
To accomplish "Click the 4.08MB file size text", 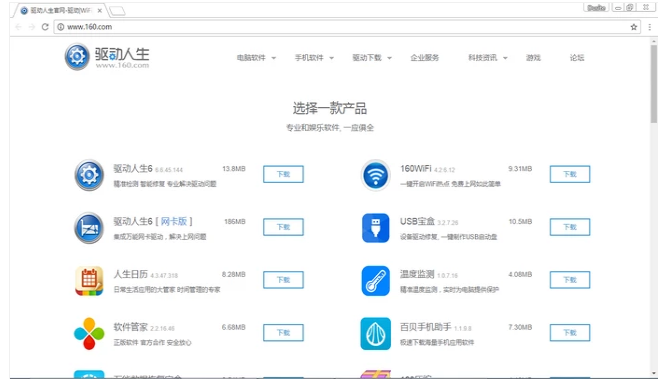I will pos(520,274).
